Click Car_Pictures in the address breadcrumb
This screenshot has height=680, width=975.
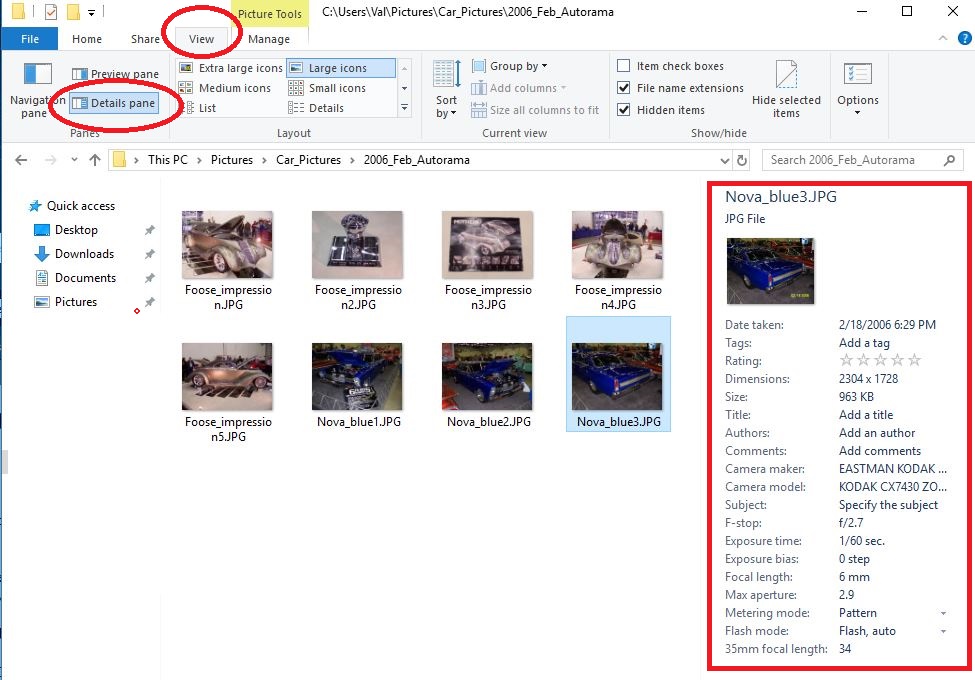pyautogui.click(x=310, y=160)
